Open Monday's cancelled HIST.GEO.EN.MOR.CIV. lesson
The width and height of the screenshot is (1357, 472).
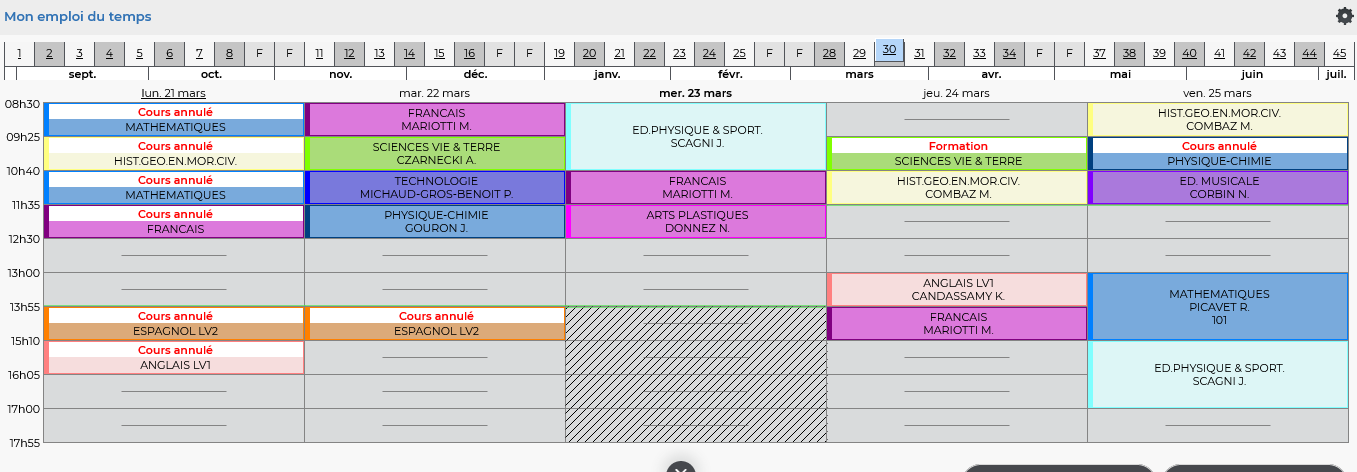174,153
